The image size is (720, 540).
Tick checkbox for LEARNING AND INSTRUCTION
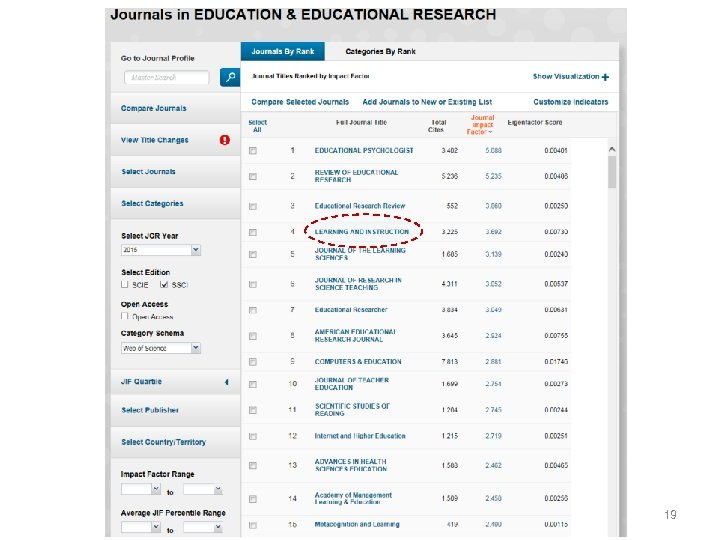[x=253, y=232]
